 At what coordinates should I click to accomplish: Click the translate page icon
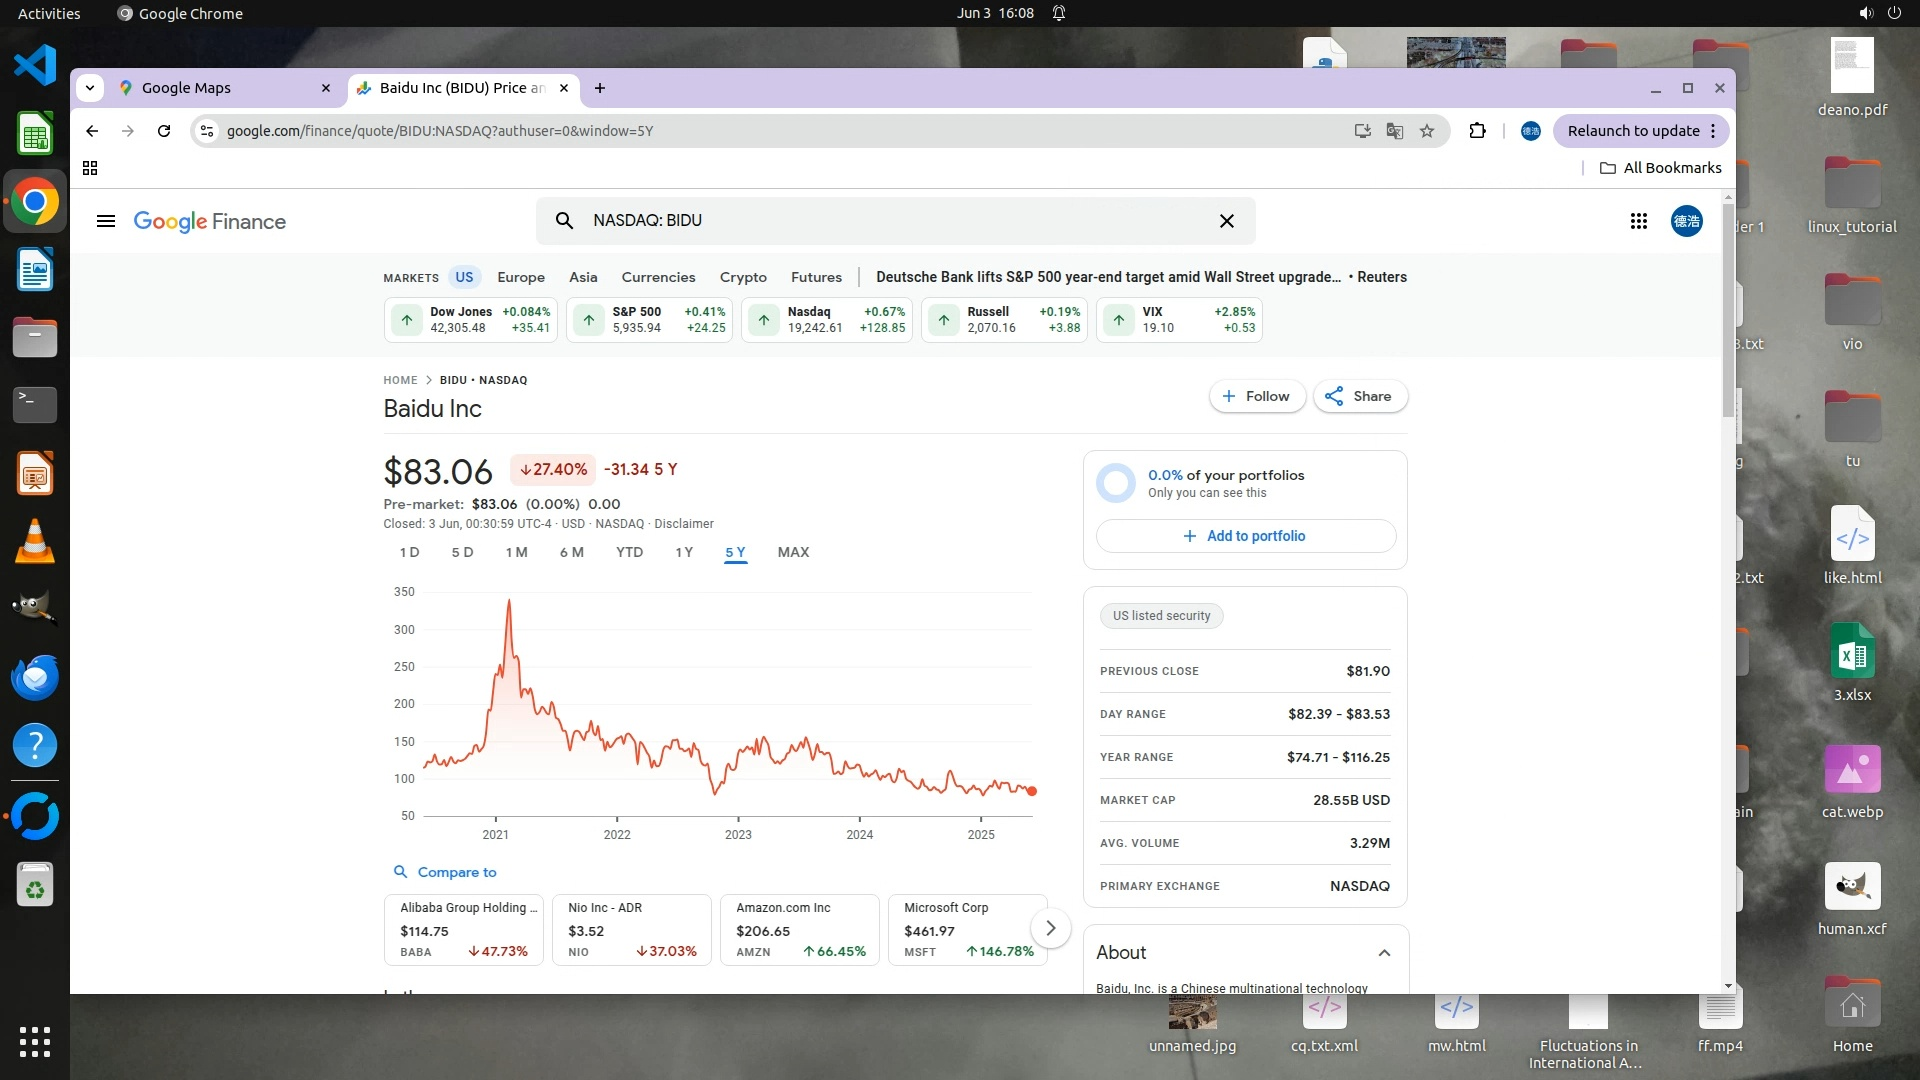point(1395,131)
